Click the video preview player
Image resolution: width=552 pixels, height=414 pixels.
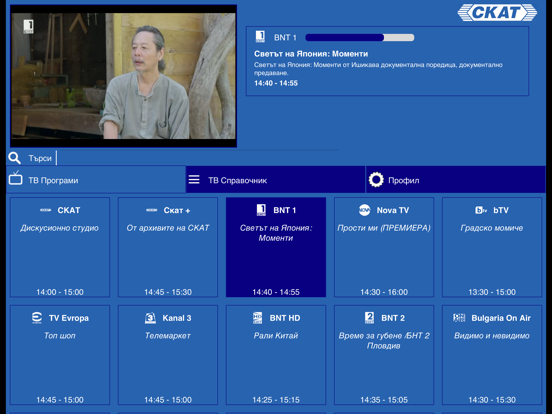[123, 76]
